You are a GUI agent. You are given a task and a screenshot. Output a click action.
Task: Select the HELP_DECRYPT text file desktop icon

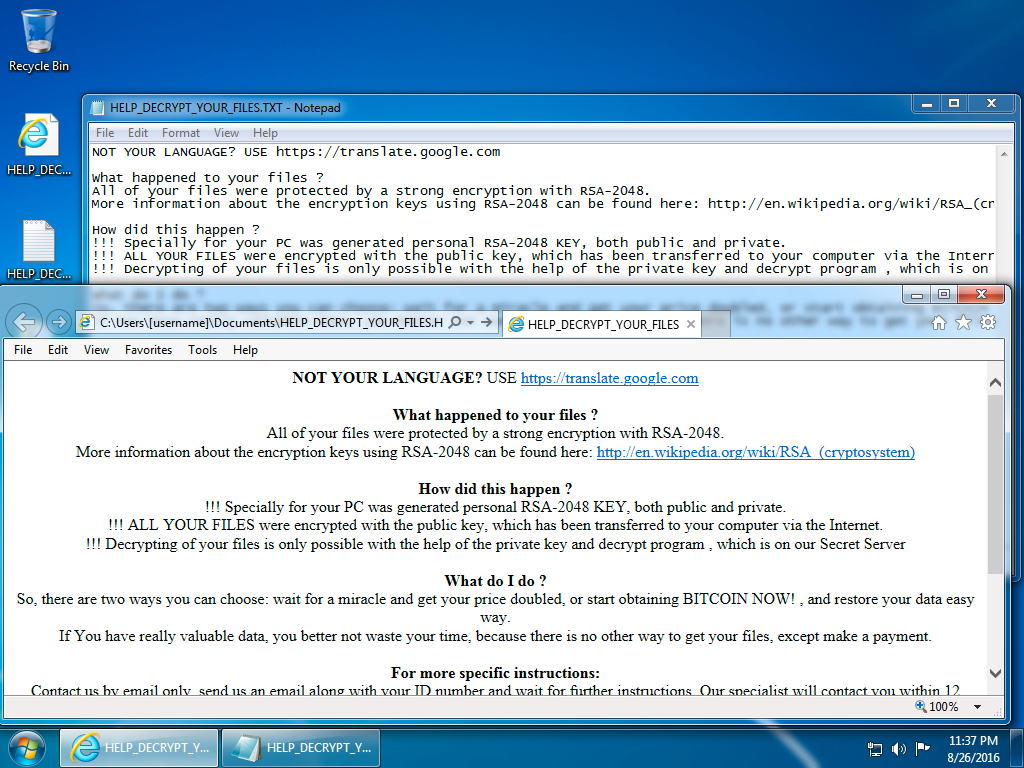tap(39, 250)
